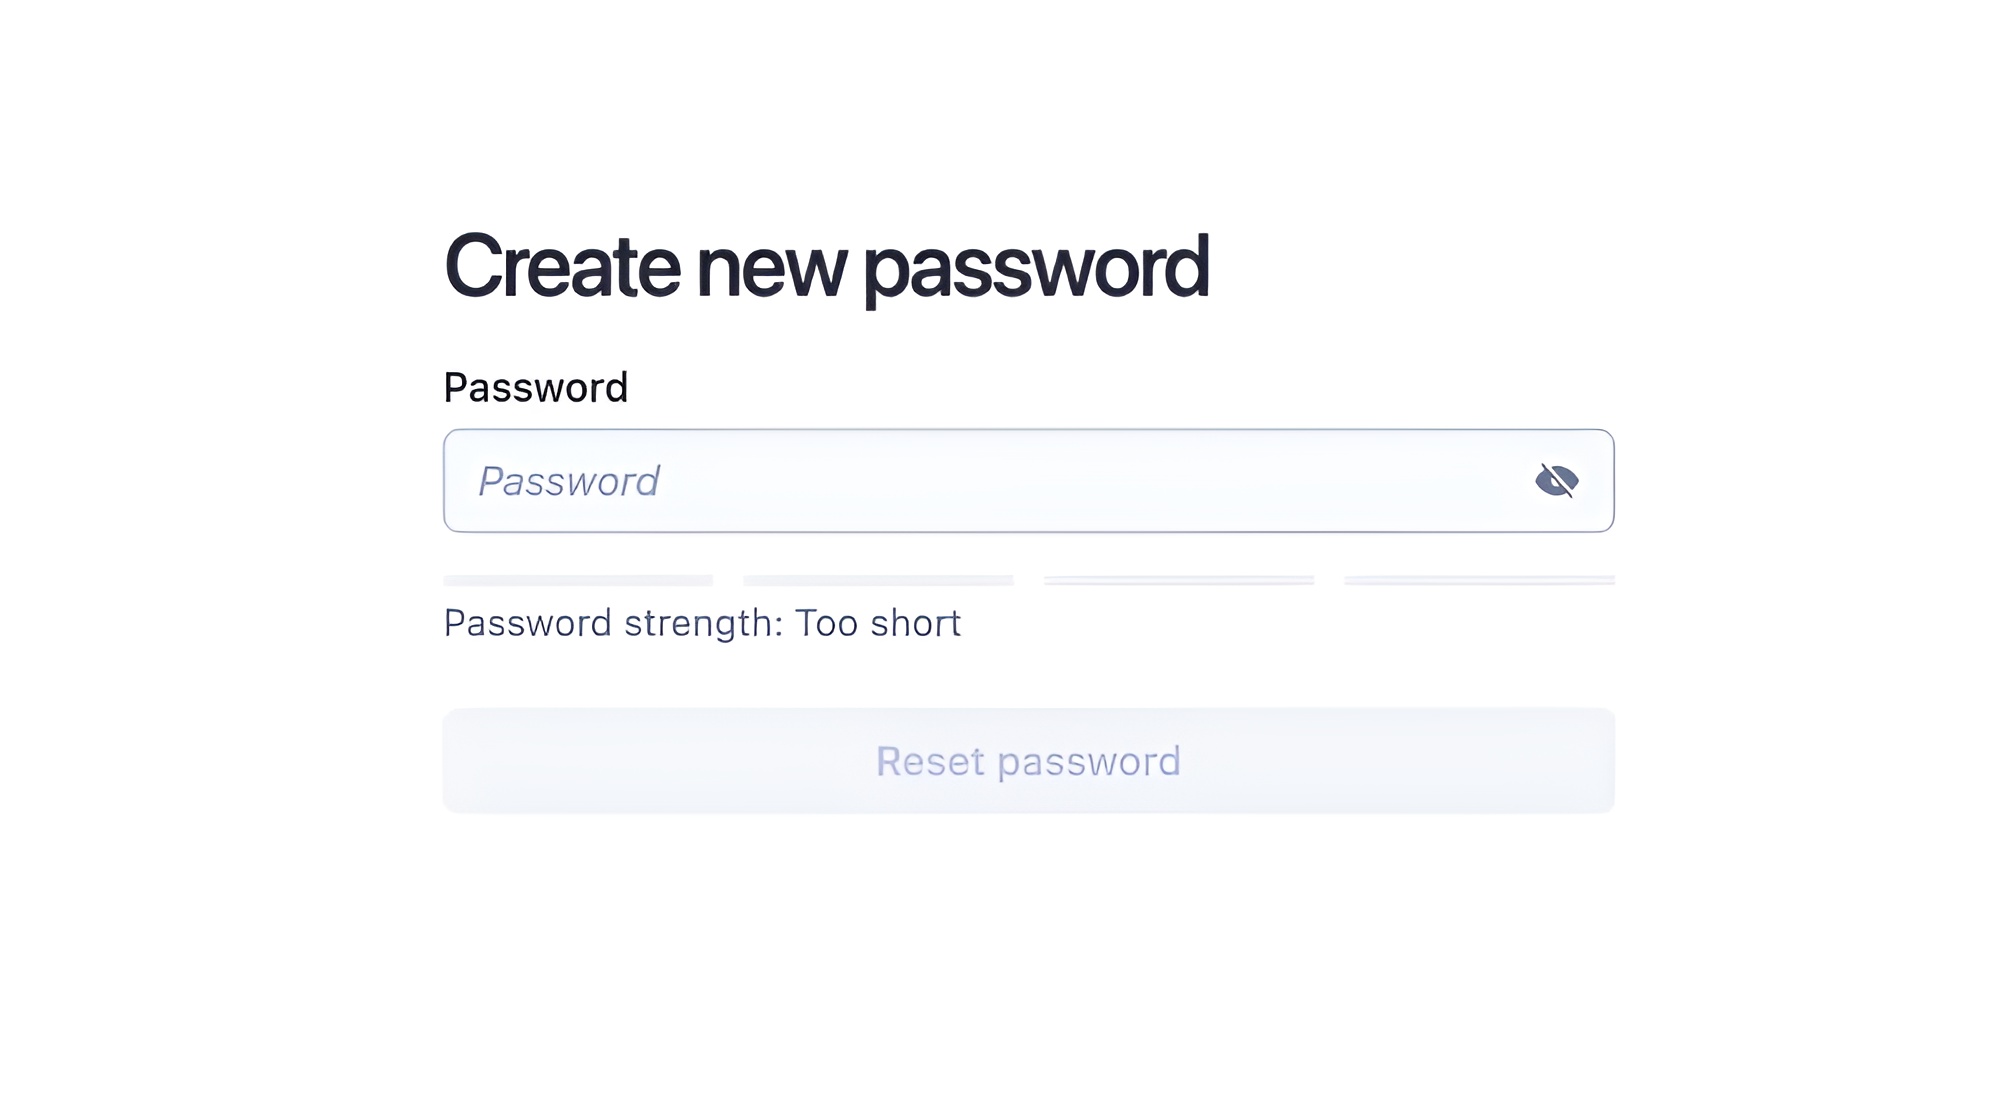Screen dimensions: 2000x1096
Task: Select the Password placeholder text
Action: point(570,481)
